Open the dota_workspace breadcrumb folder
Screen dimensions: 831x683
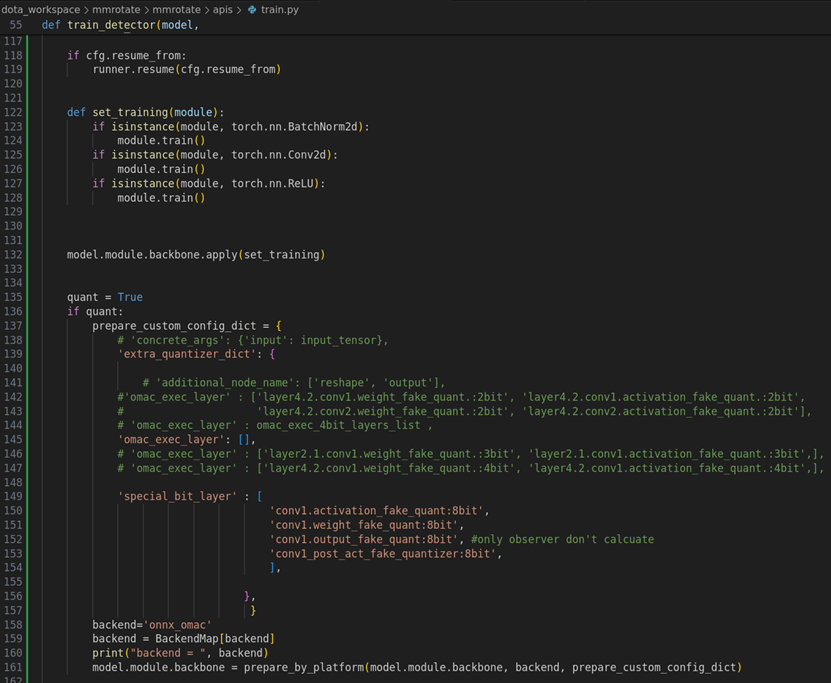[x=41, y=9]
